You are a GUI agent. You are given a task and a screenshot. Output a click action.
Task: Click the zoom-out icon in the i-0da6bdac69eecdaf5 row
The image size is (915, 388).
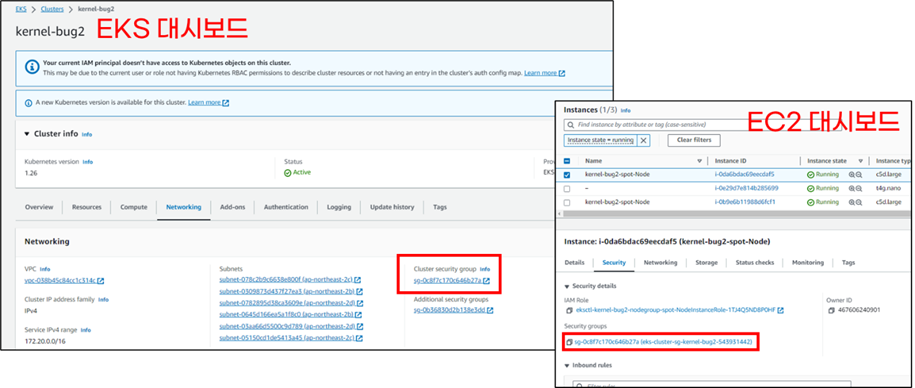tap(859, 174)
